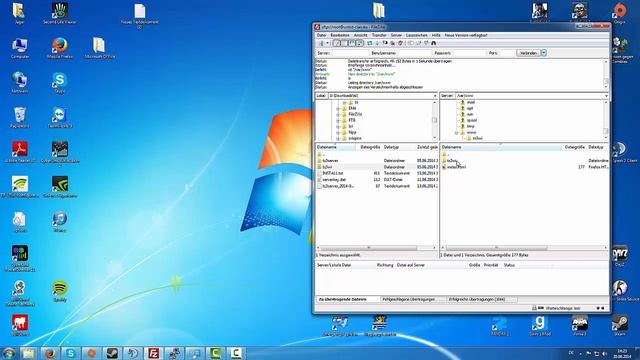This screenshot has width=640, height=360.
Task: Select the ts3wi folder in remote tree
Action: coord(477,138)
